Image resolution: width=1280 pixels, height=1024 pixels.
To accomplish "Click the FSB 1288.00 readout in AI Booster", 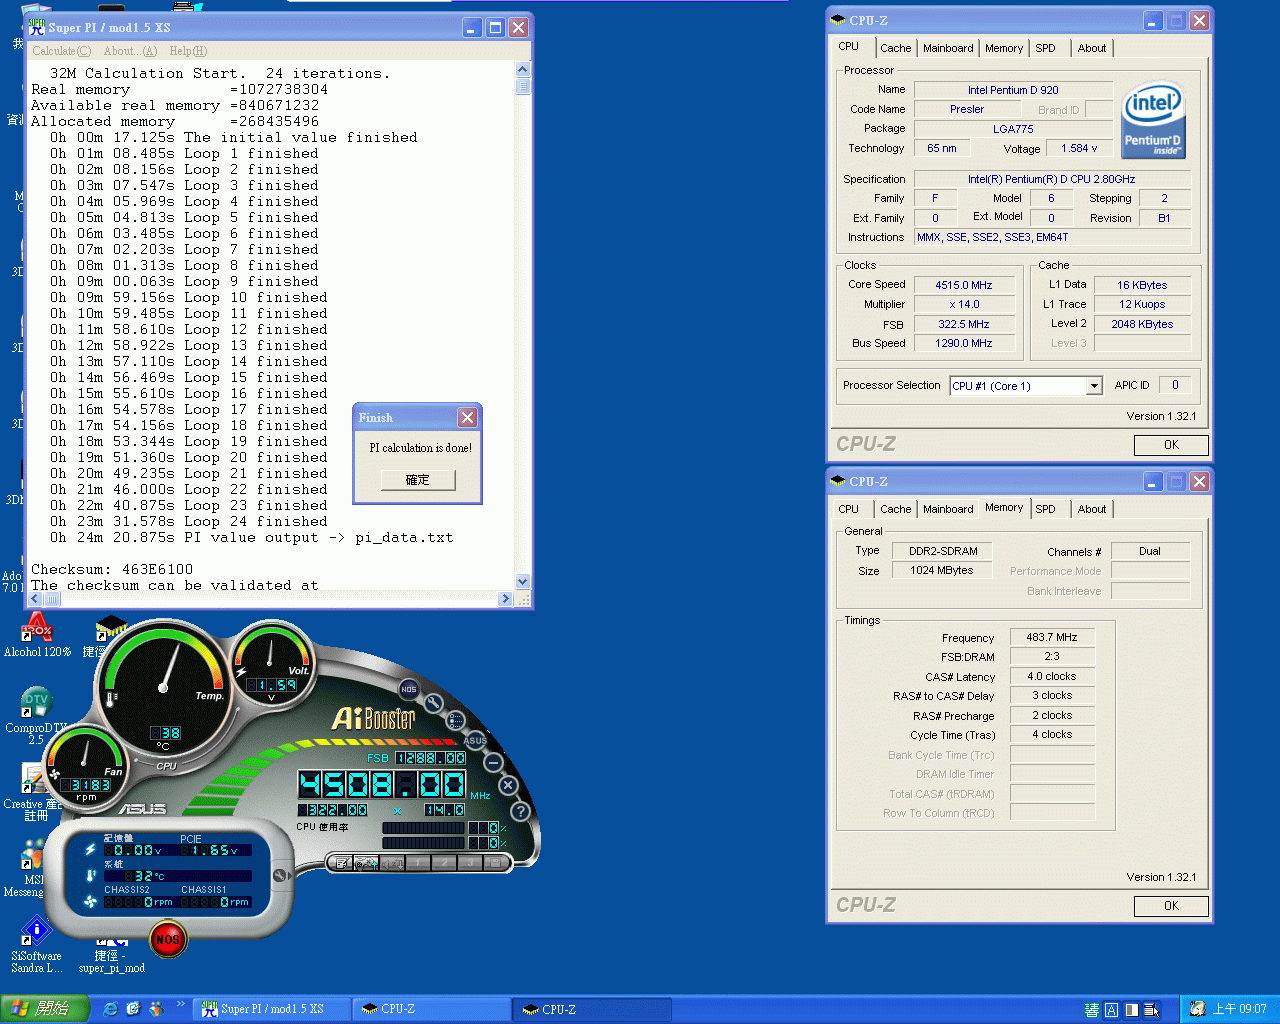I will 430,758.
